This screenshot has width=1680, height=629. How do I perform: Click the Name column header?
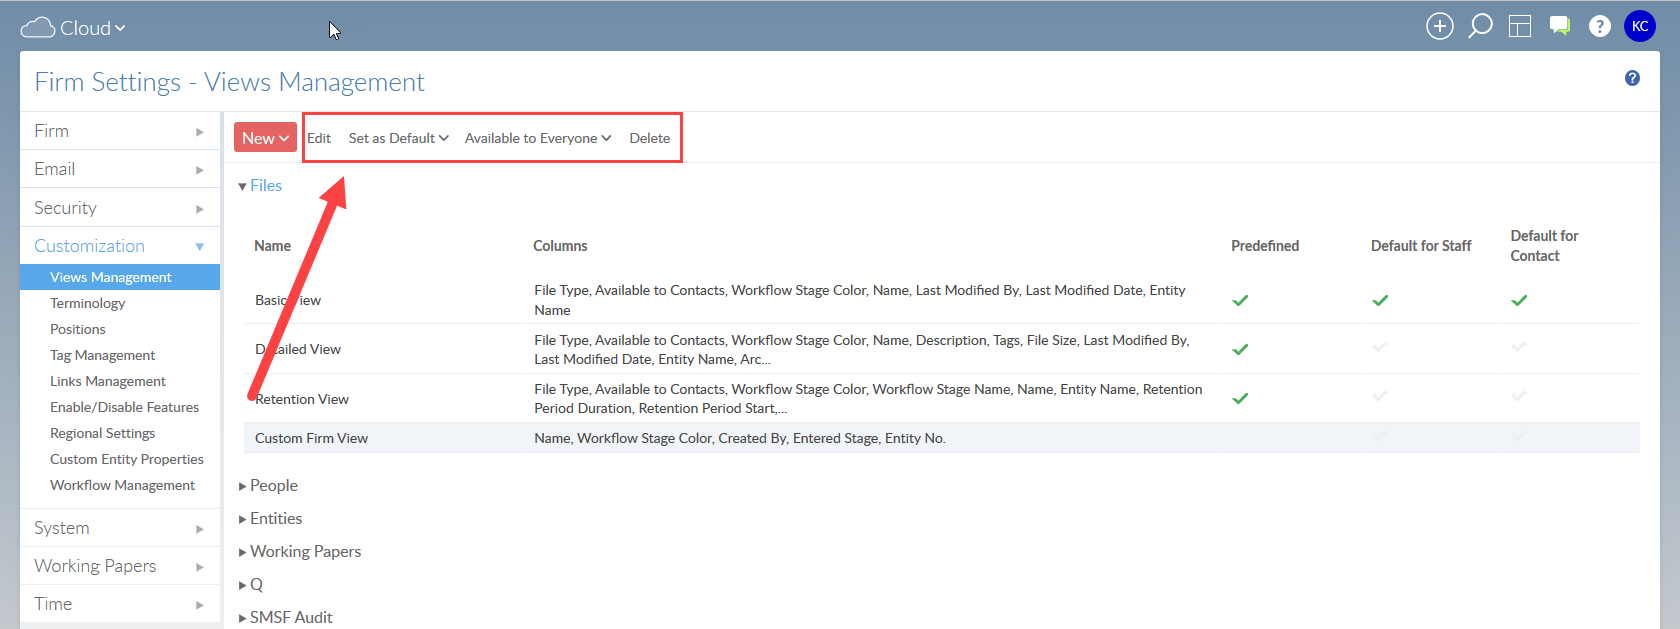pos(272,246)
